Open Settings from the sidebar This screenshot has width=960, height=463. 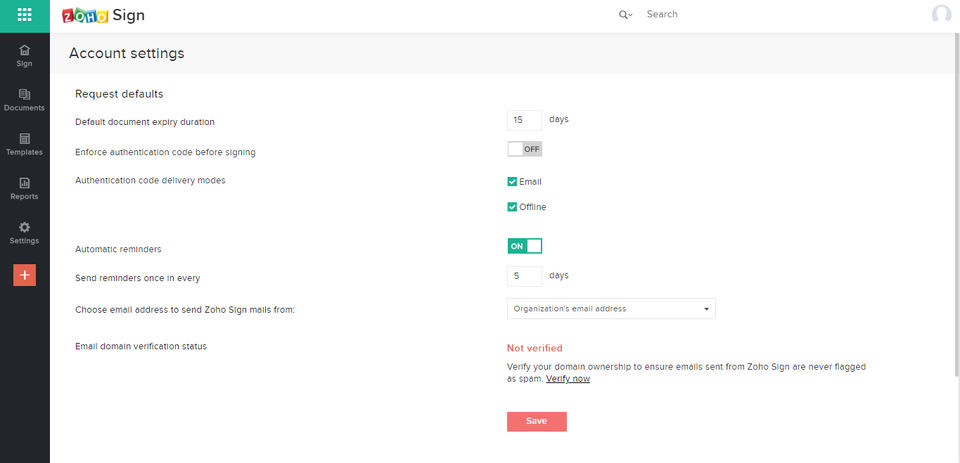click(x=24, y=233)
